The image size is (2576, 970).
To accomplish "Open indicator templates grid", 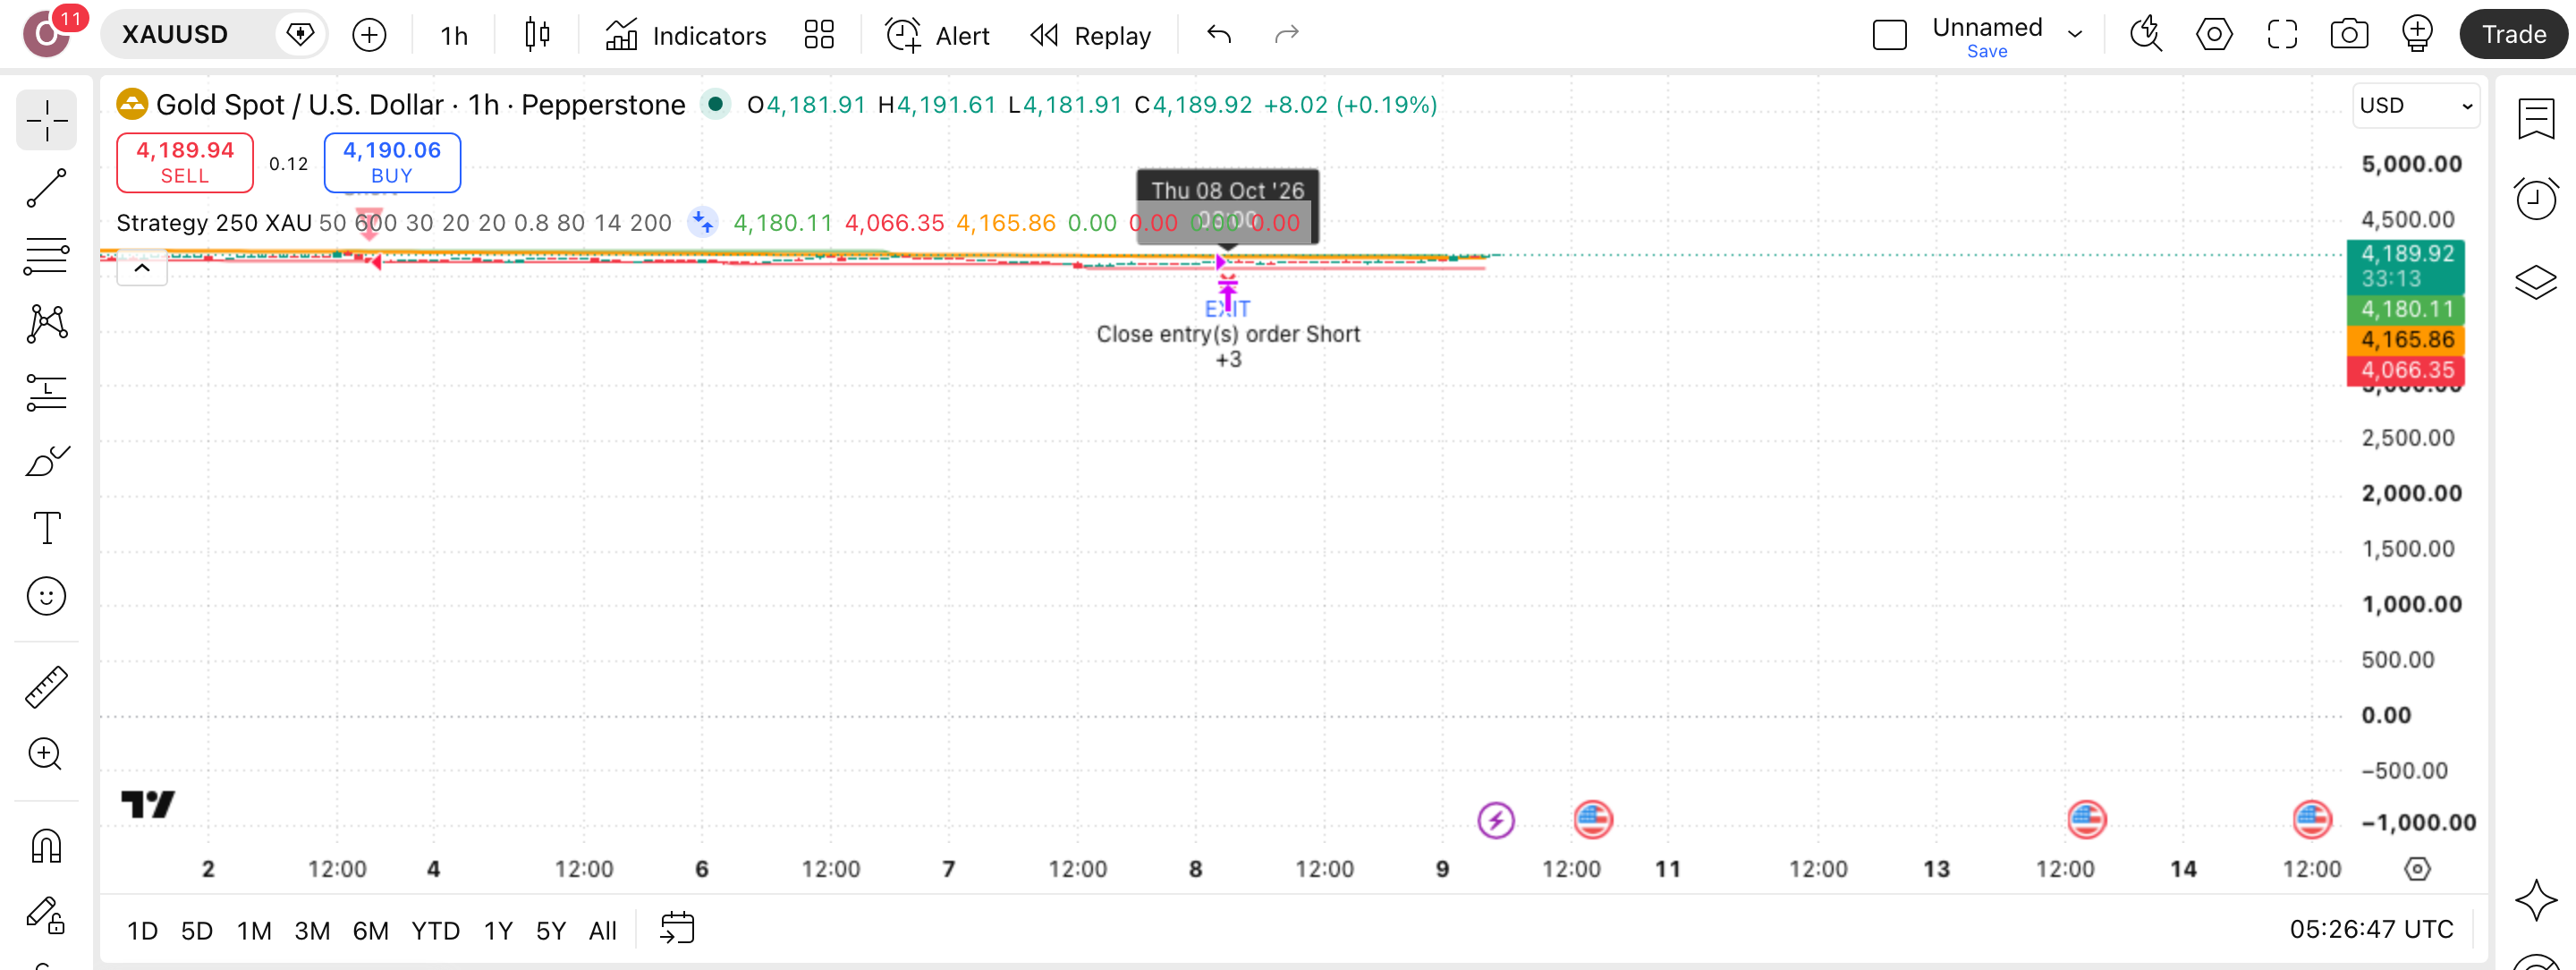I will (x=819, y=35).
